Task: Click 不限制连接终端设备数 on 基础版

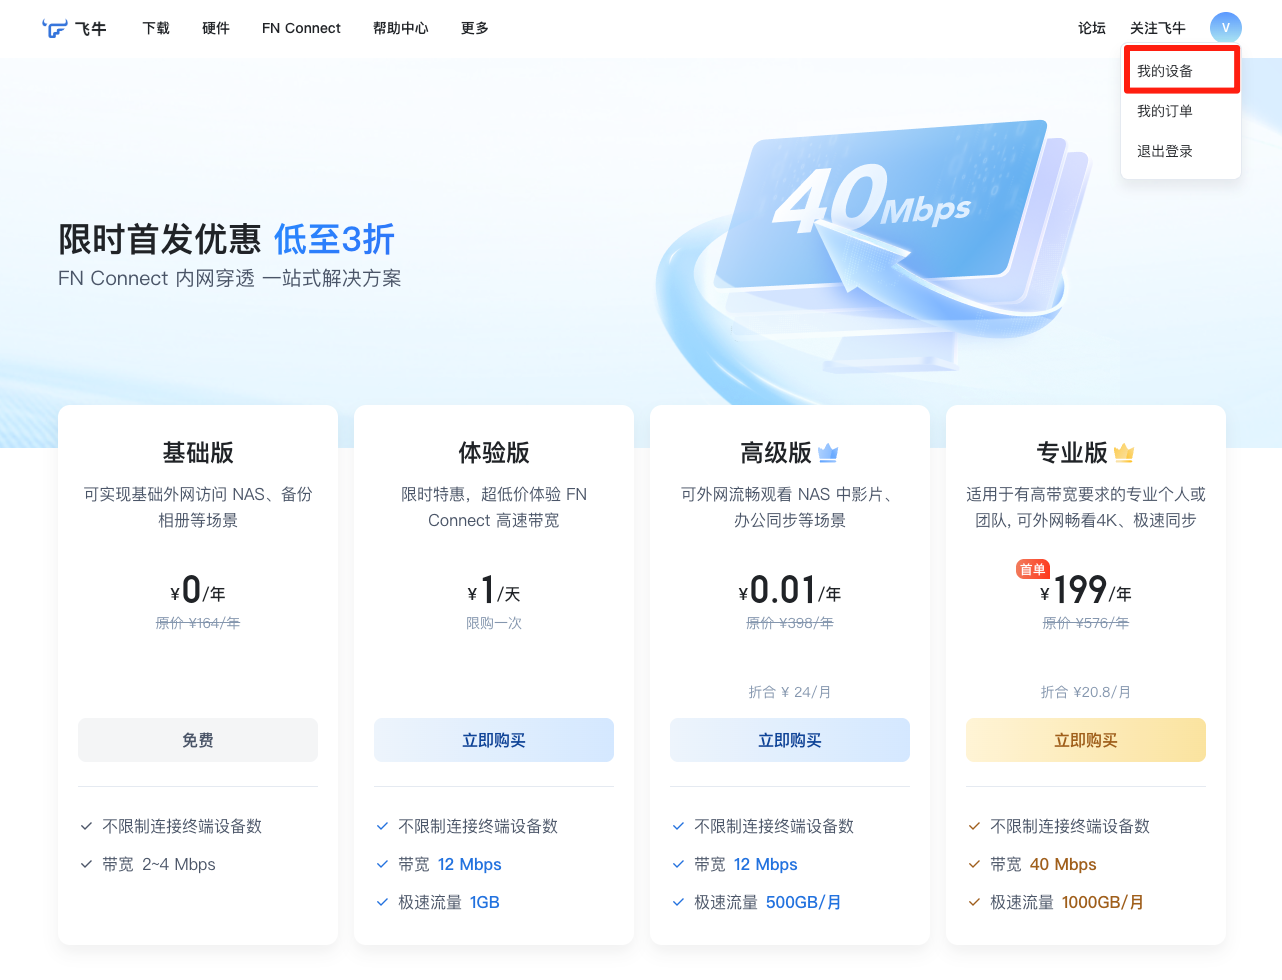Action: [x=182, y=826]
